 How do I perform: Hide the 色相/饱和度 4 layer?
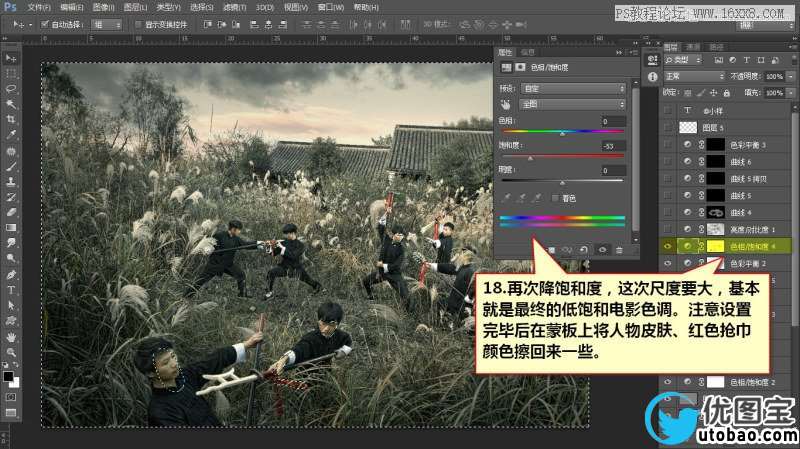point(667,246)
